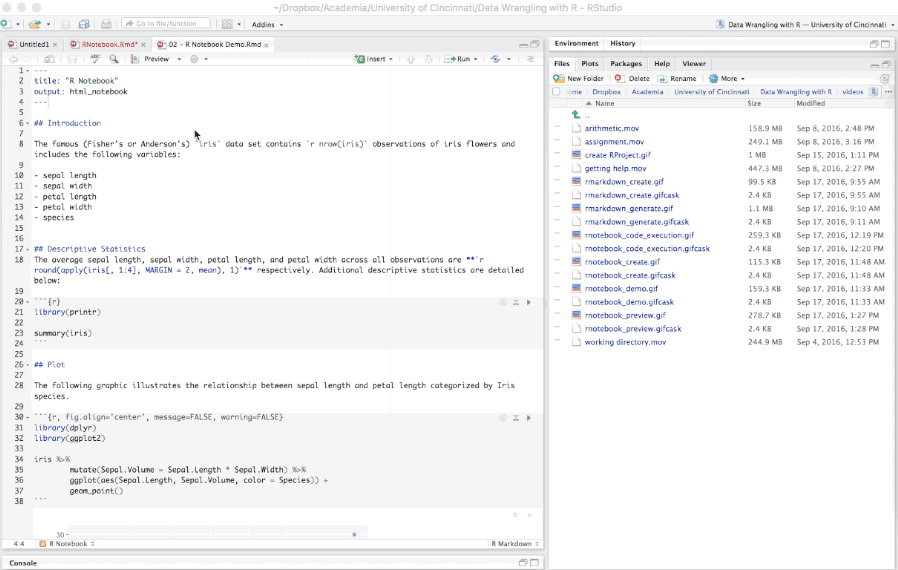
Task: Click the Print document icon
Action: 106,24
